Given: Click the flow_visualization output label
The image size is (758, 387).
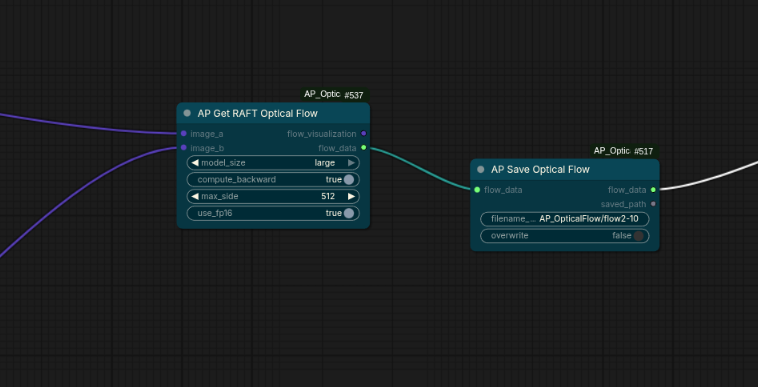Looking at the screenshot, I should [x=321, y=134].
